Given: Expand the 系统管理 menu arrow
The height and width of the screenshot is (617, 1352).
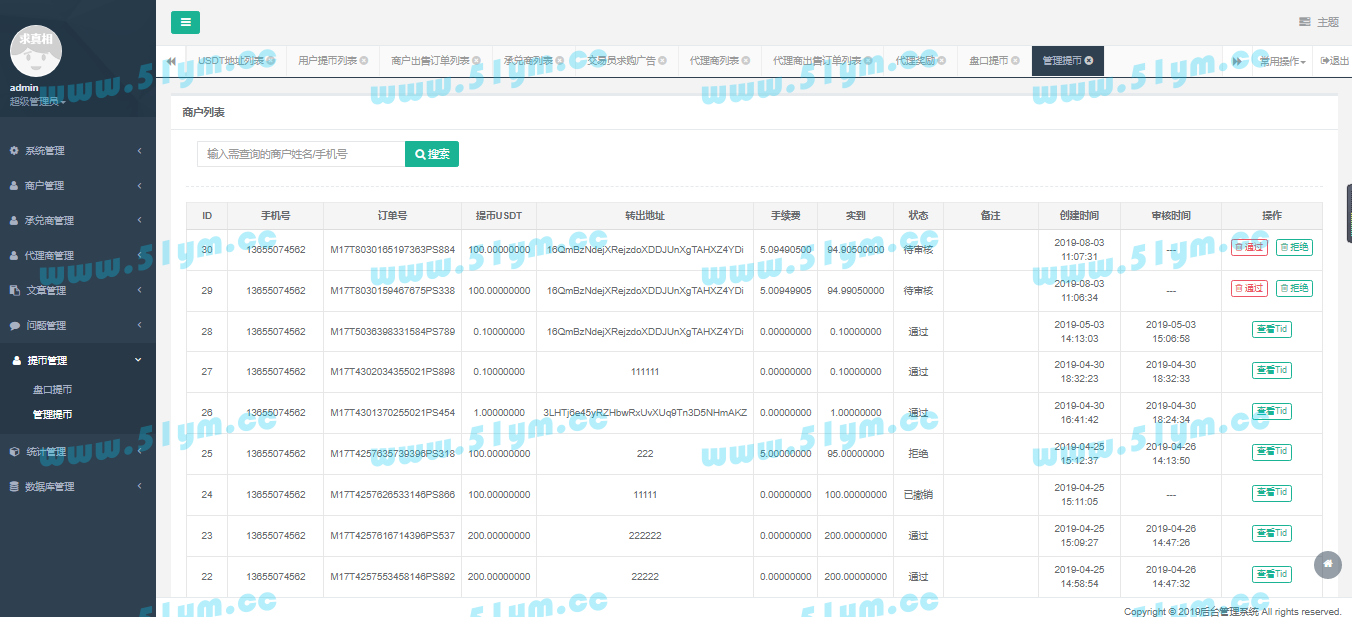Looking at the screenshot, I should (139, 151).
